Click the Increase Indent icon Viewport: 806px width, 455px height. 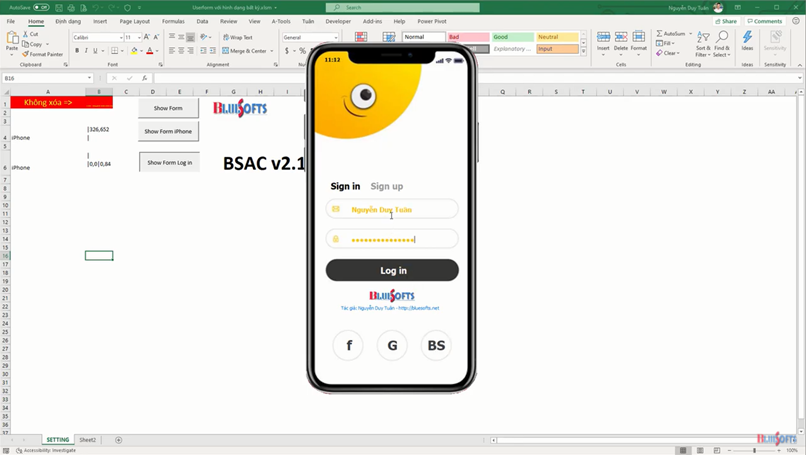(212, 50)
